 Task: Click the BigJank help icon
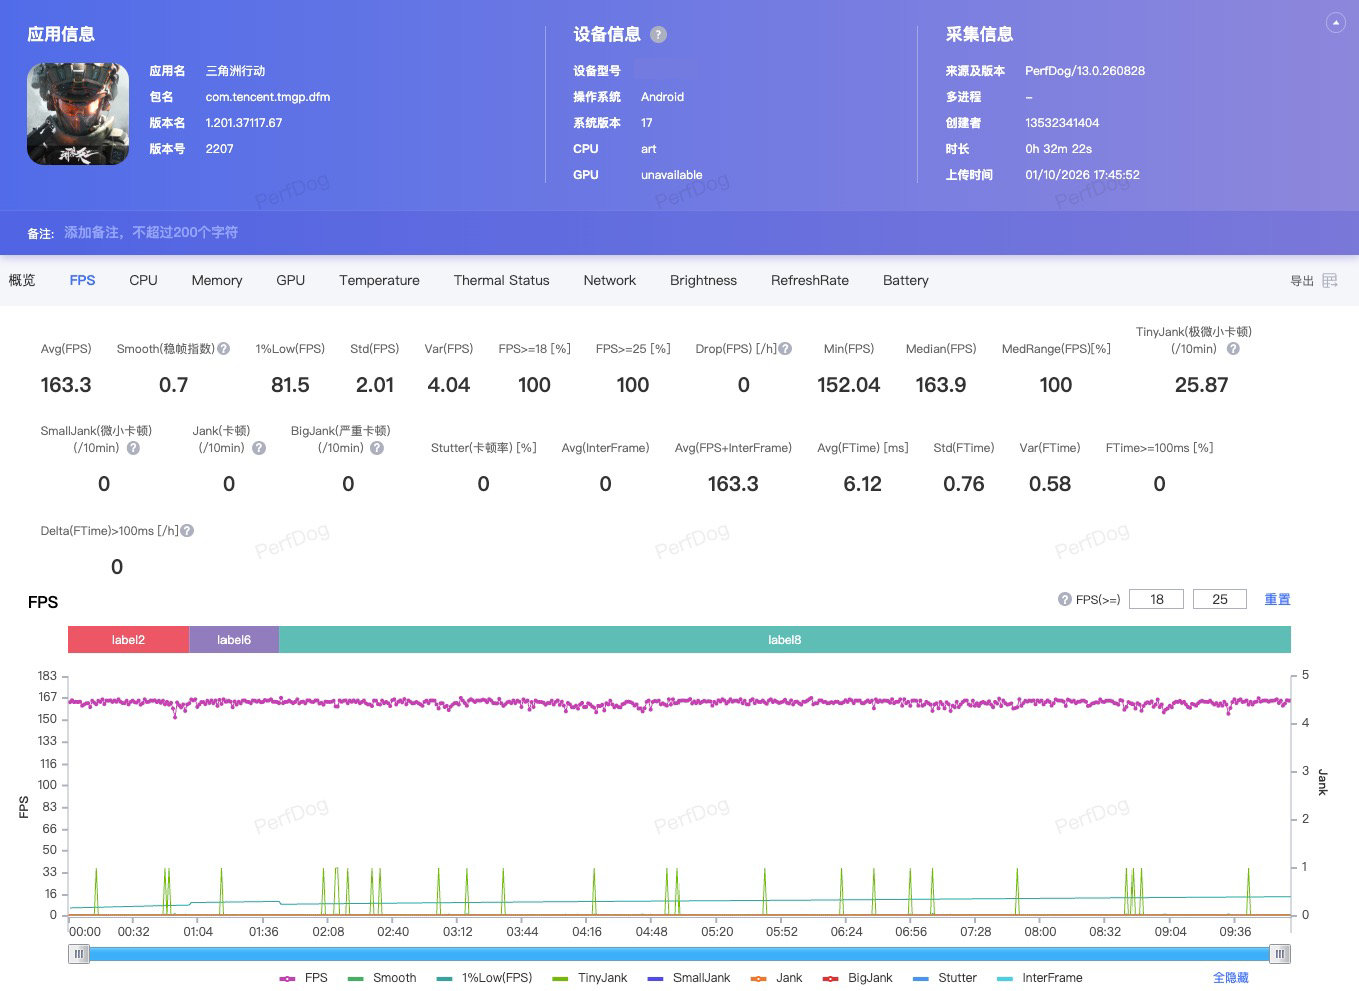377,448
